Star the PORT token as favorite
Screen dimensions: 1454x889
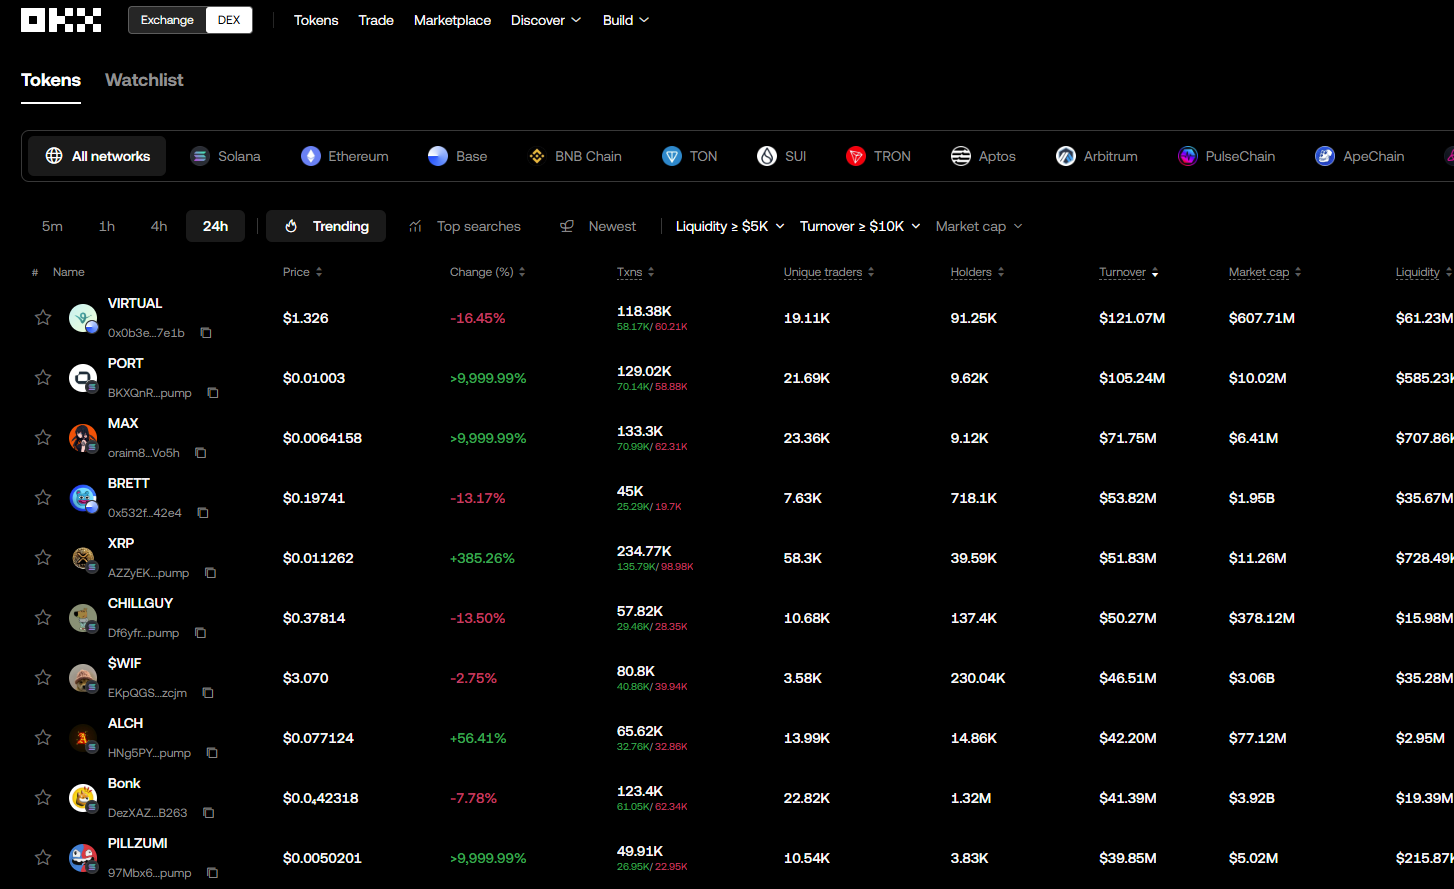(x=43, y=378)
